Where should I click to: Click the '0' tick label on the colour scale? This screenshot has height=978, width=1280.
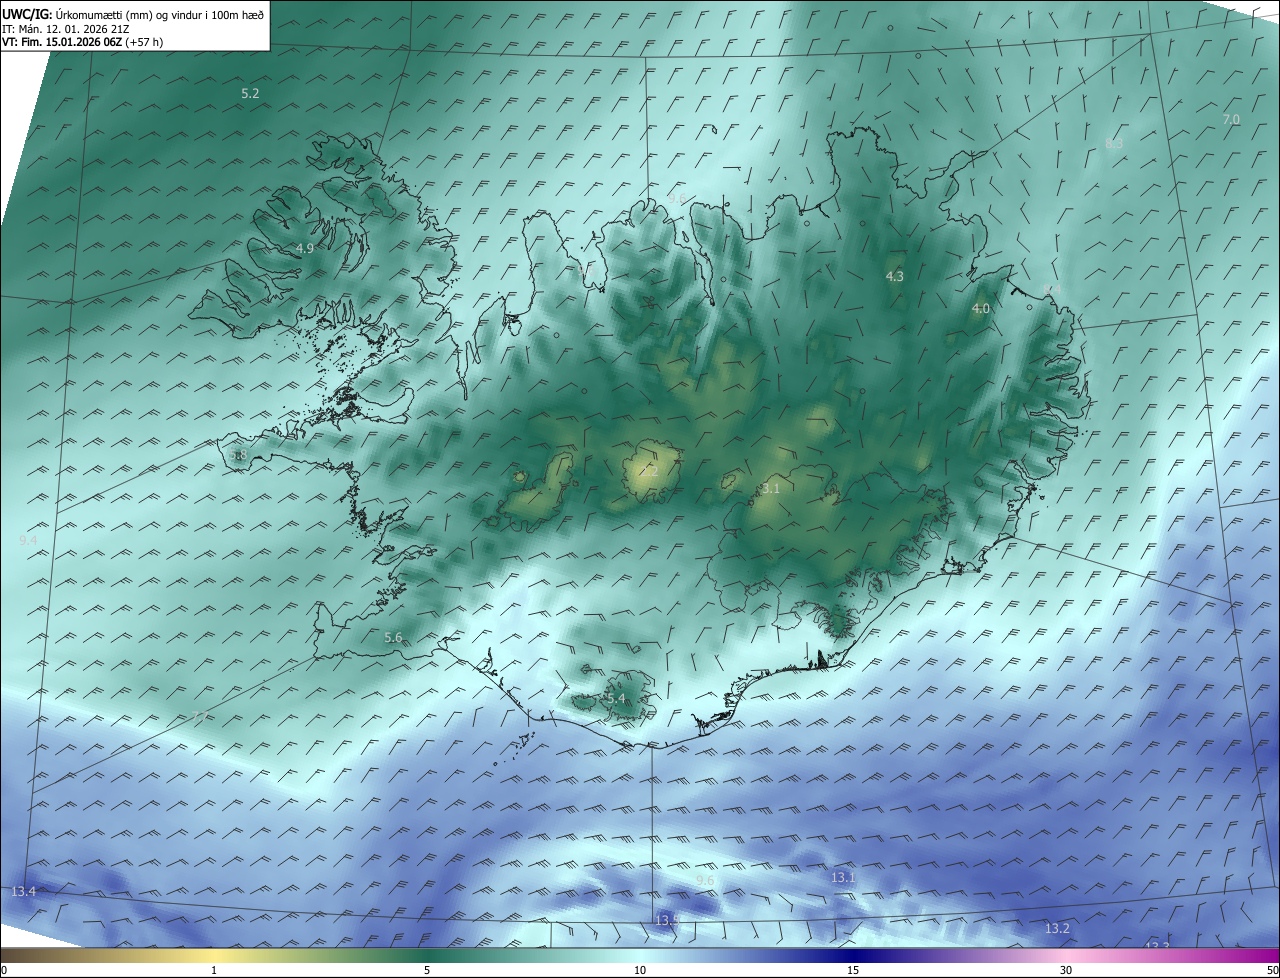(x=4, y=970)
